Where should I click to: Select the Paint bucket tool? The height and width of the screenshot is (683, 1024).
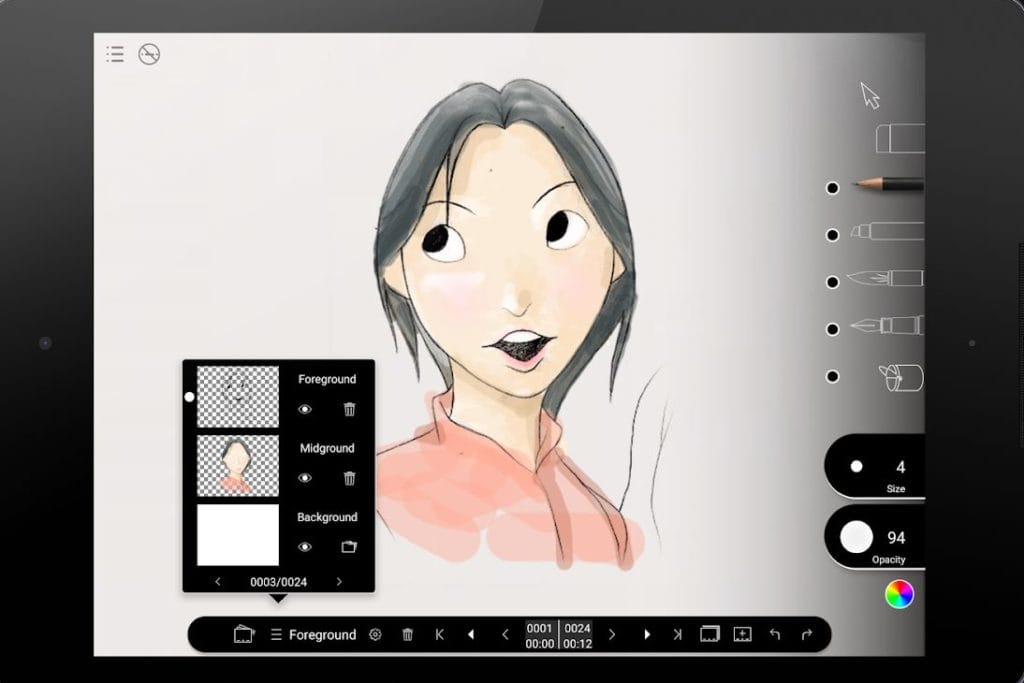coord(901,377)
